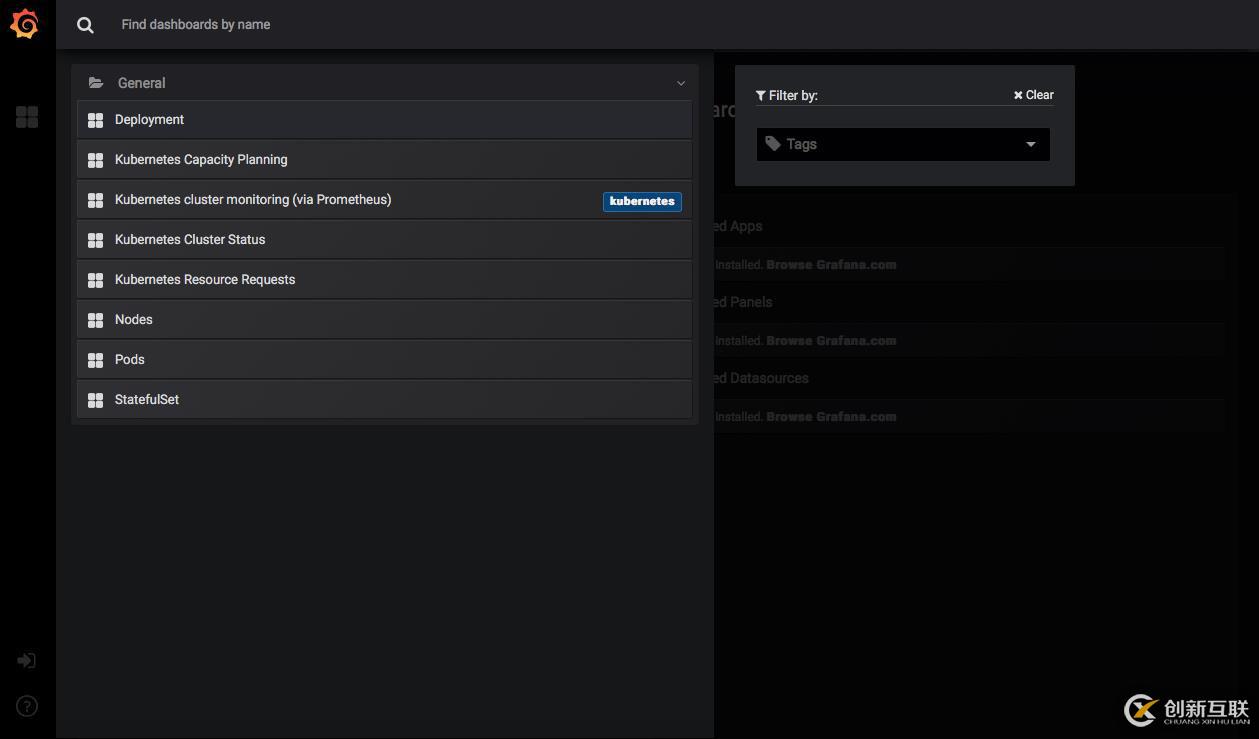Open the Nodes dashboard
Viewport: 1259px width, 739px height.
coord(134,320)
